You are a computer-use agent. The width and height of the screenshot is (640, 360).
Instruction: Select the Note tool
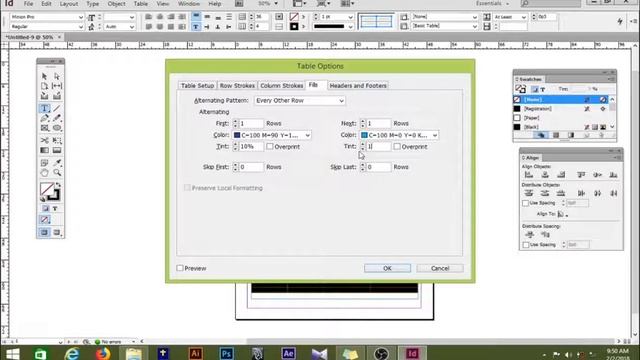44,163
